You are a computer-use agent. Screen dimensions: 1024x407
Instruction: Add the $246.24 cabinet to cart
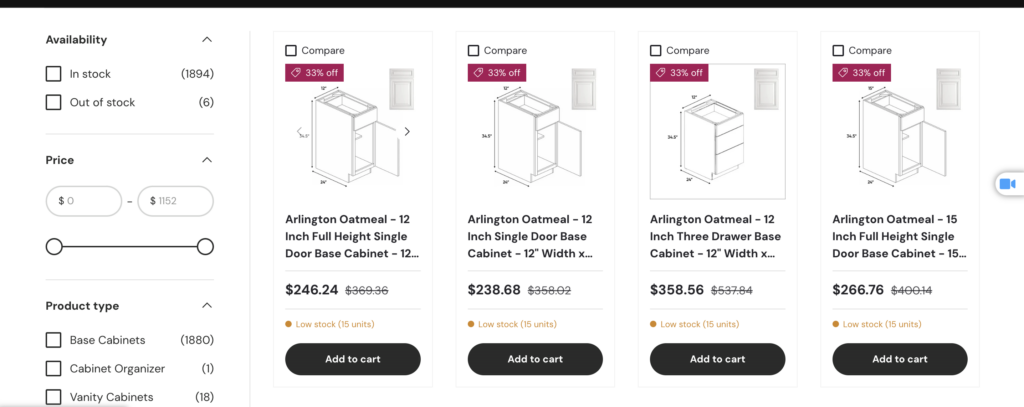tap(353, 359)
